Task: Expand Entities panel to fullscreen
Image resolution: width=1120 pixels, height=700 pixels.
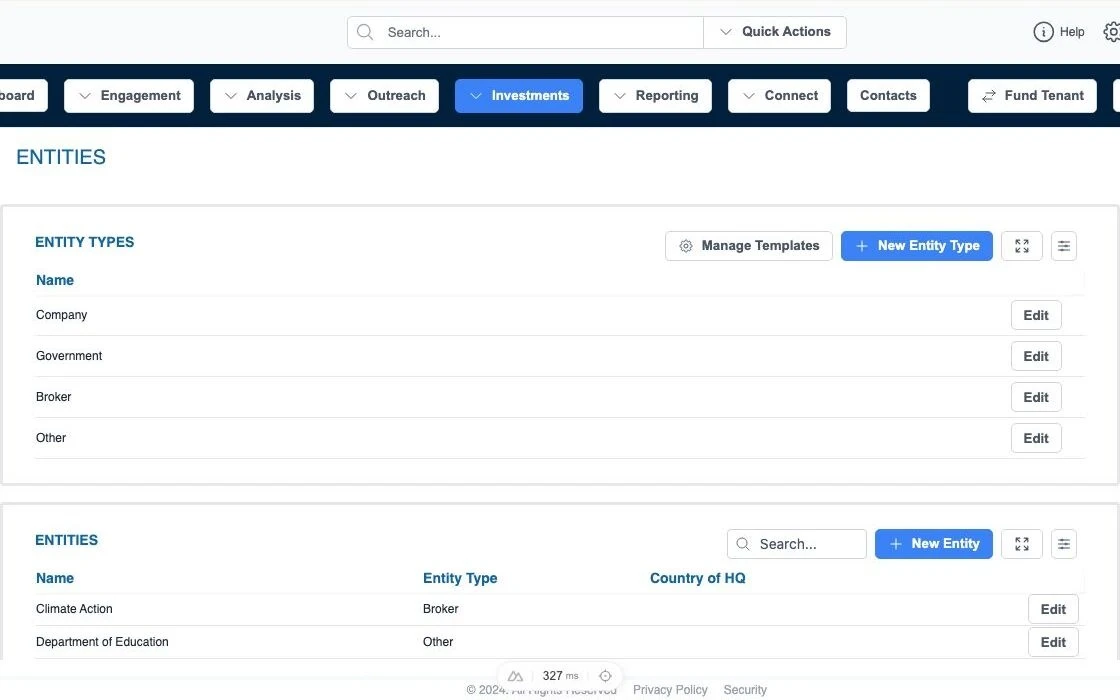Action: coord(1021,544)
